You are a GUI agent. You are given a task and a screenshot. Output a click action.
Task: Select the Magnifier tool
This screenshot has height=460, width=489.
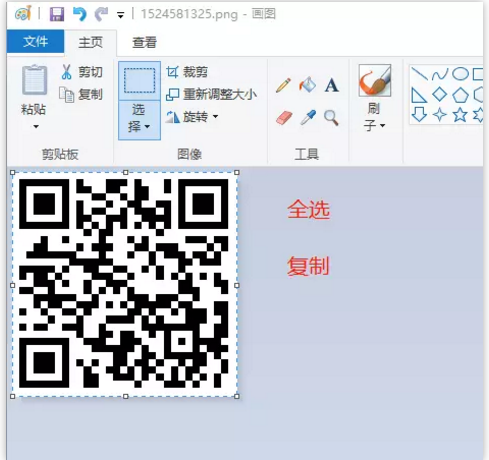pos(331,118)
